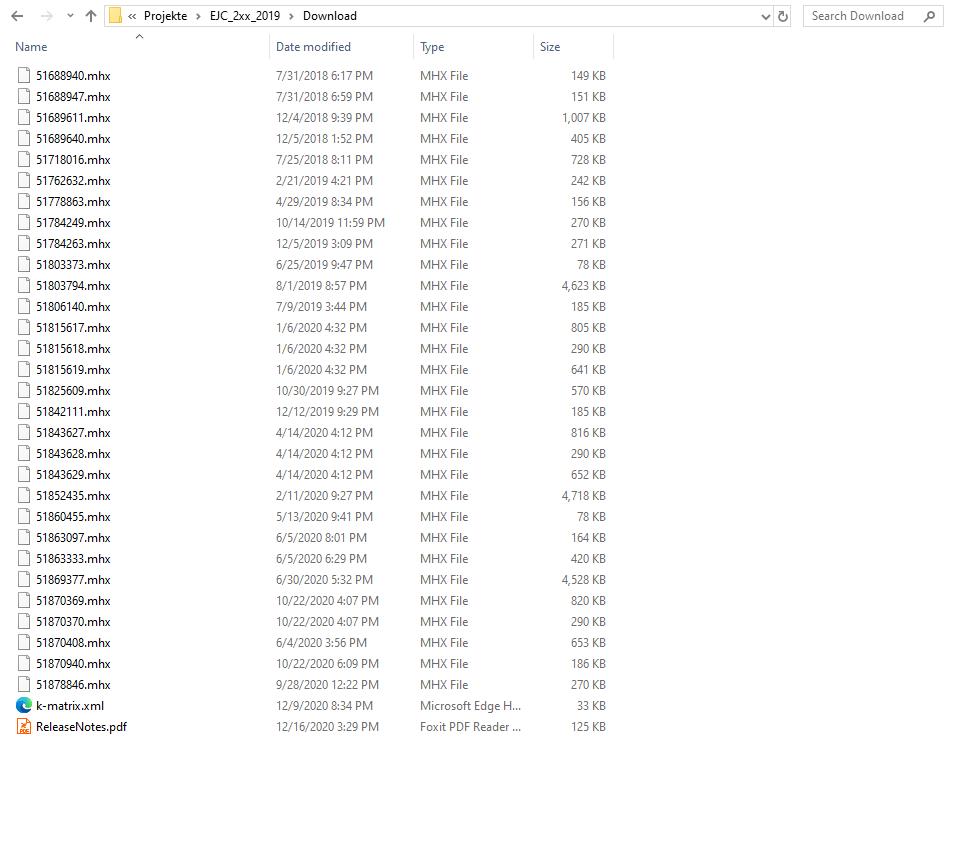Select file name 51878846.mhx

(x=73, y=684)
